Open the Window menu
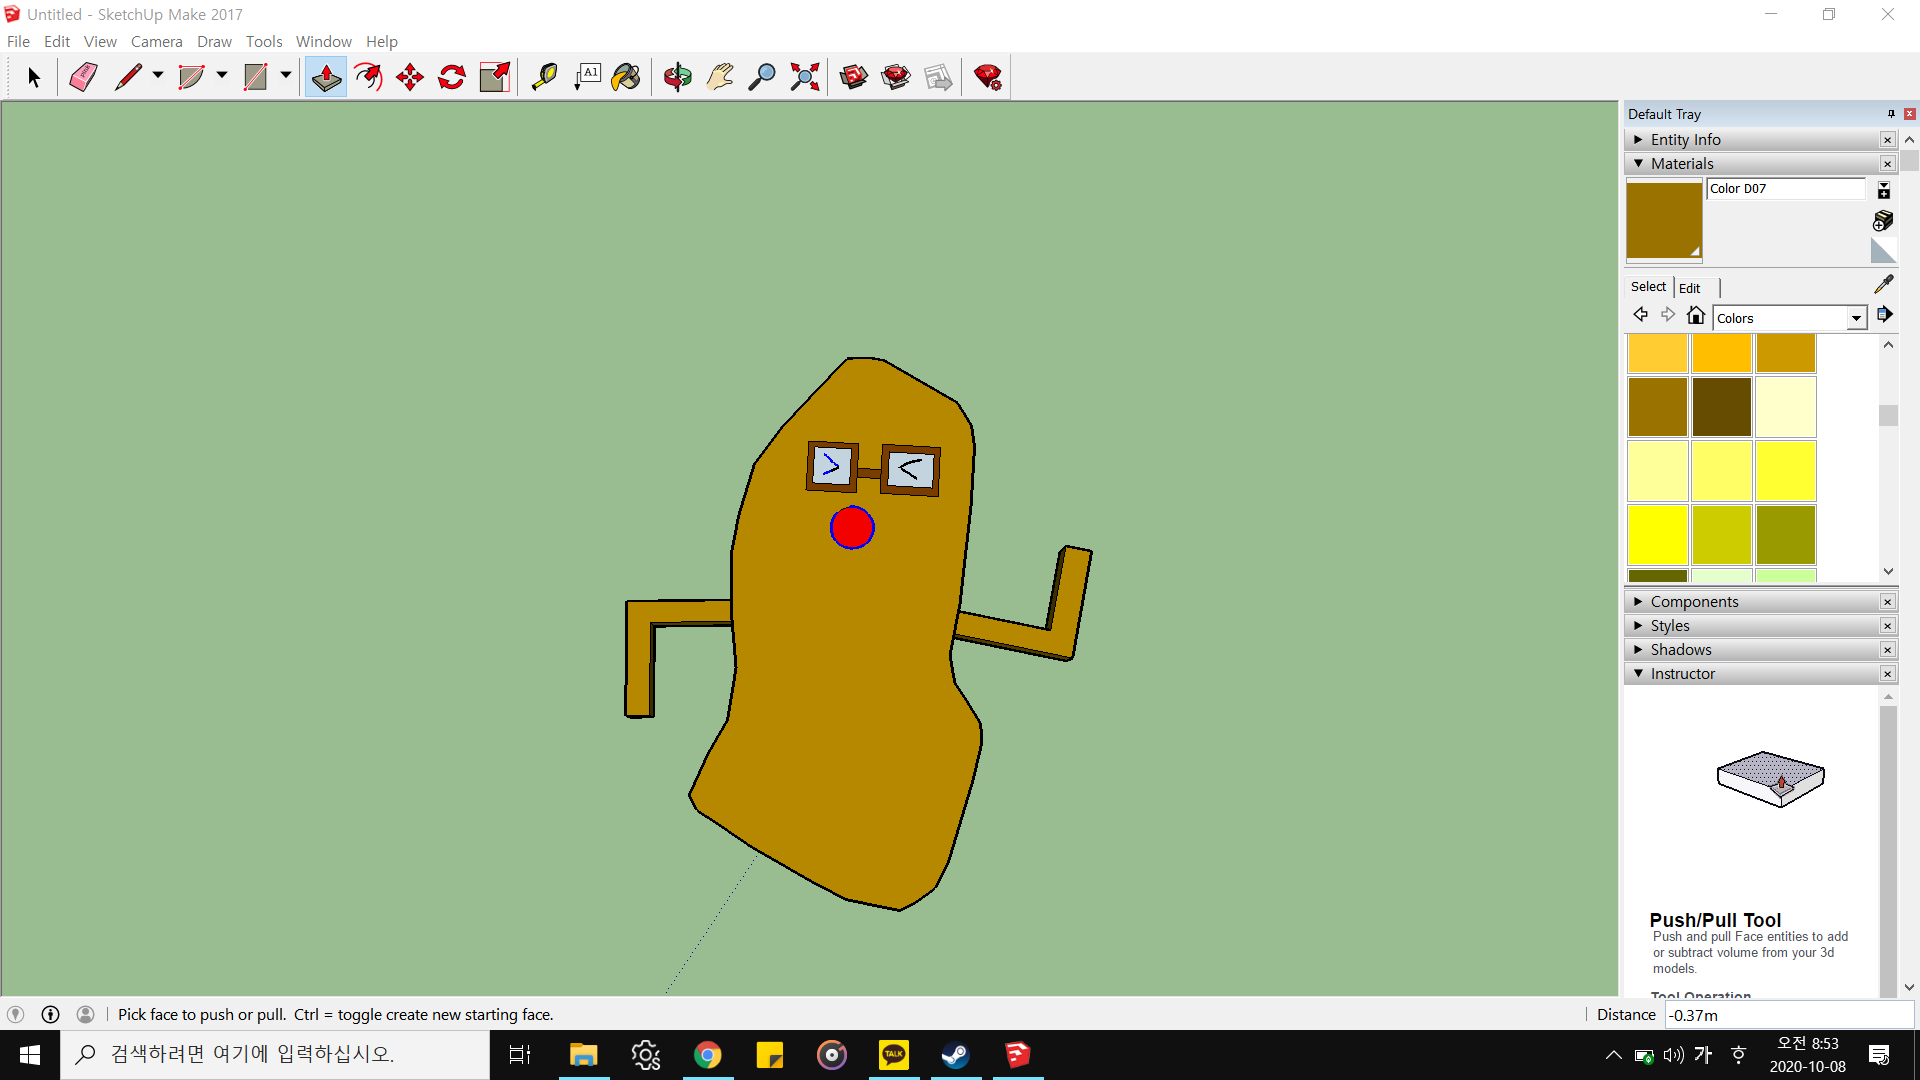This screenshot has height=1080, width=1920. [323, 41]
